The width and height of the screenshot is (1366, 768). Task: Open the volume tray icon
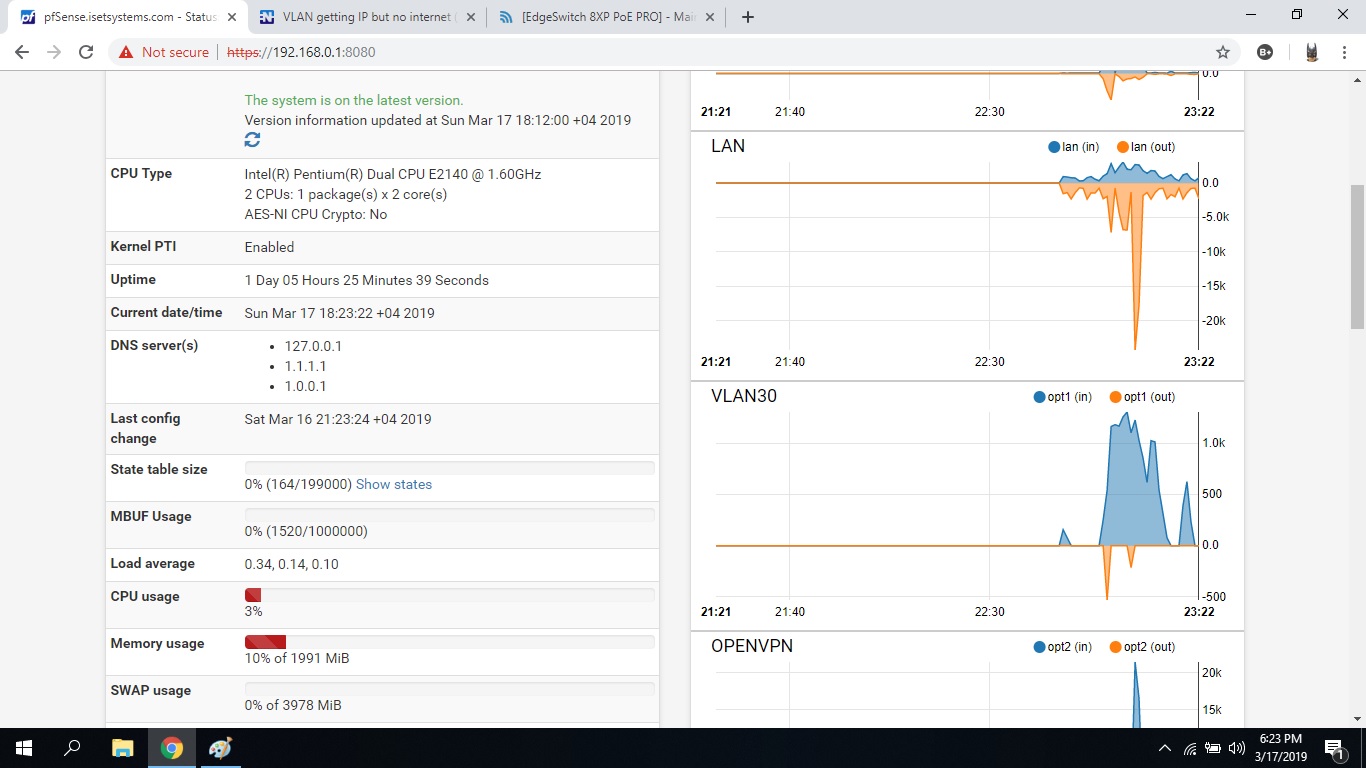click(x=1237, y=748)
